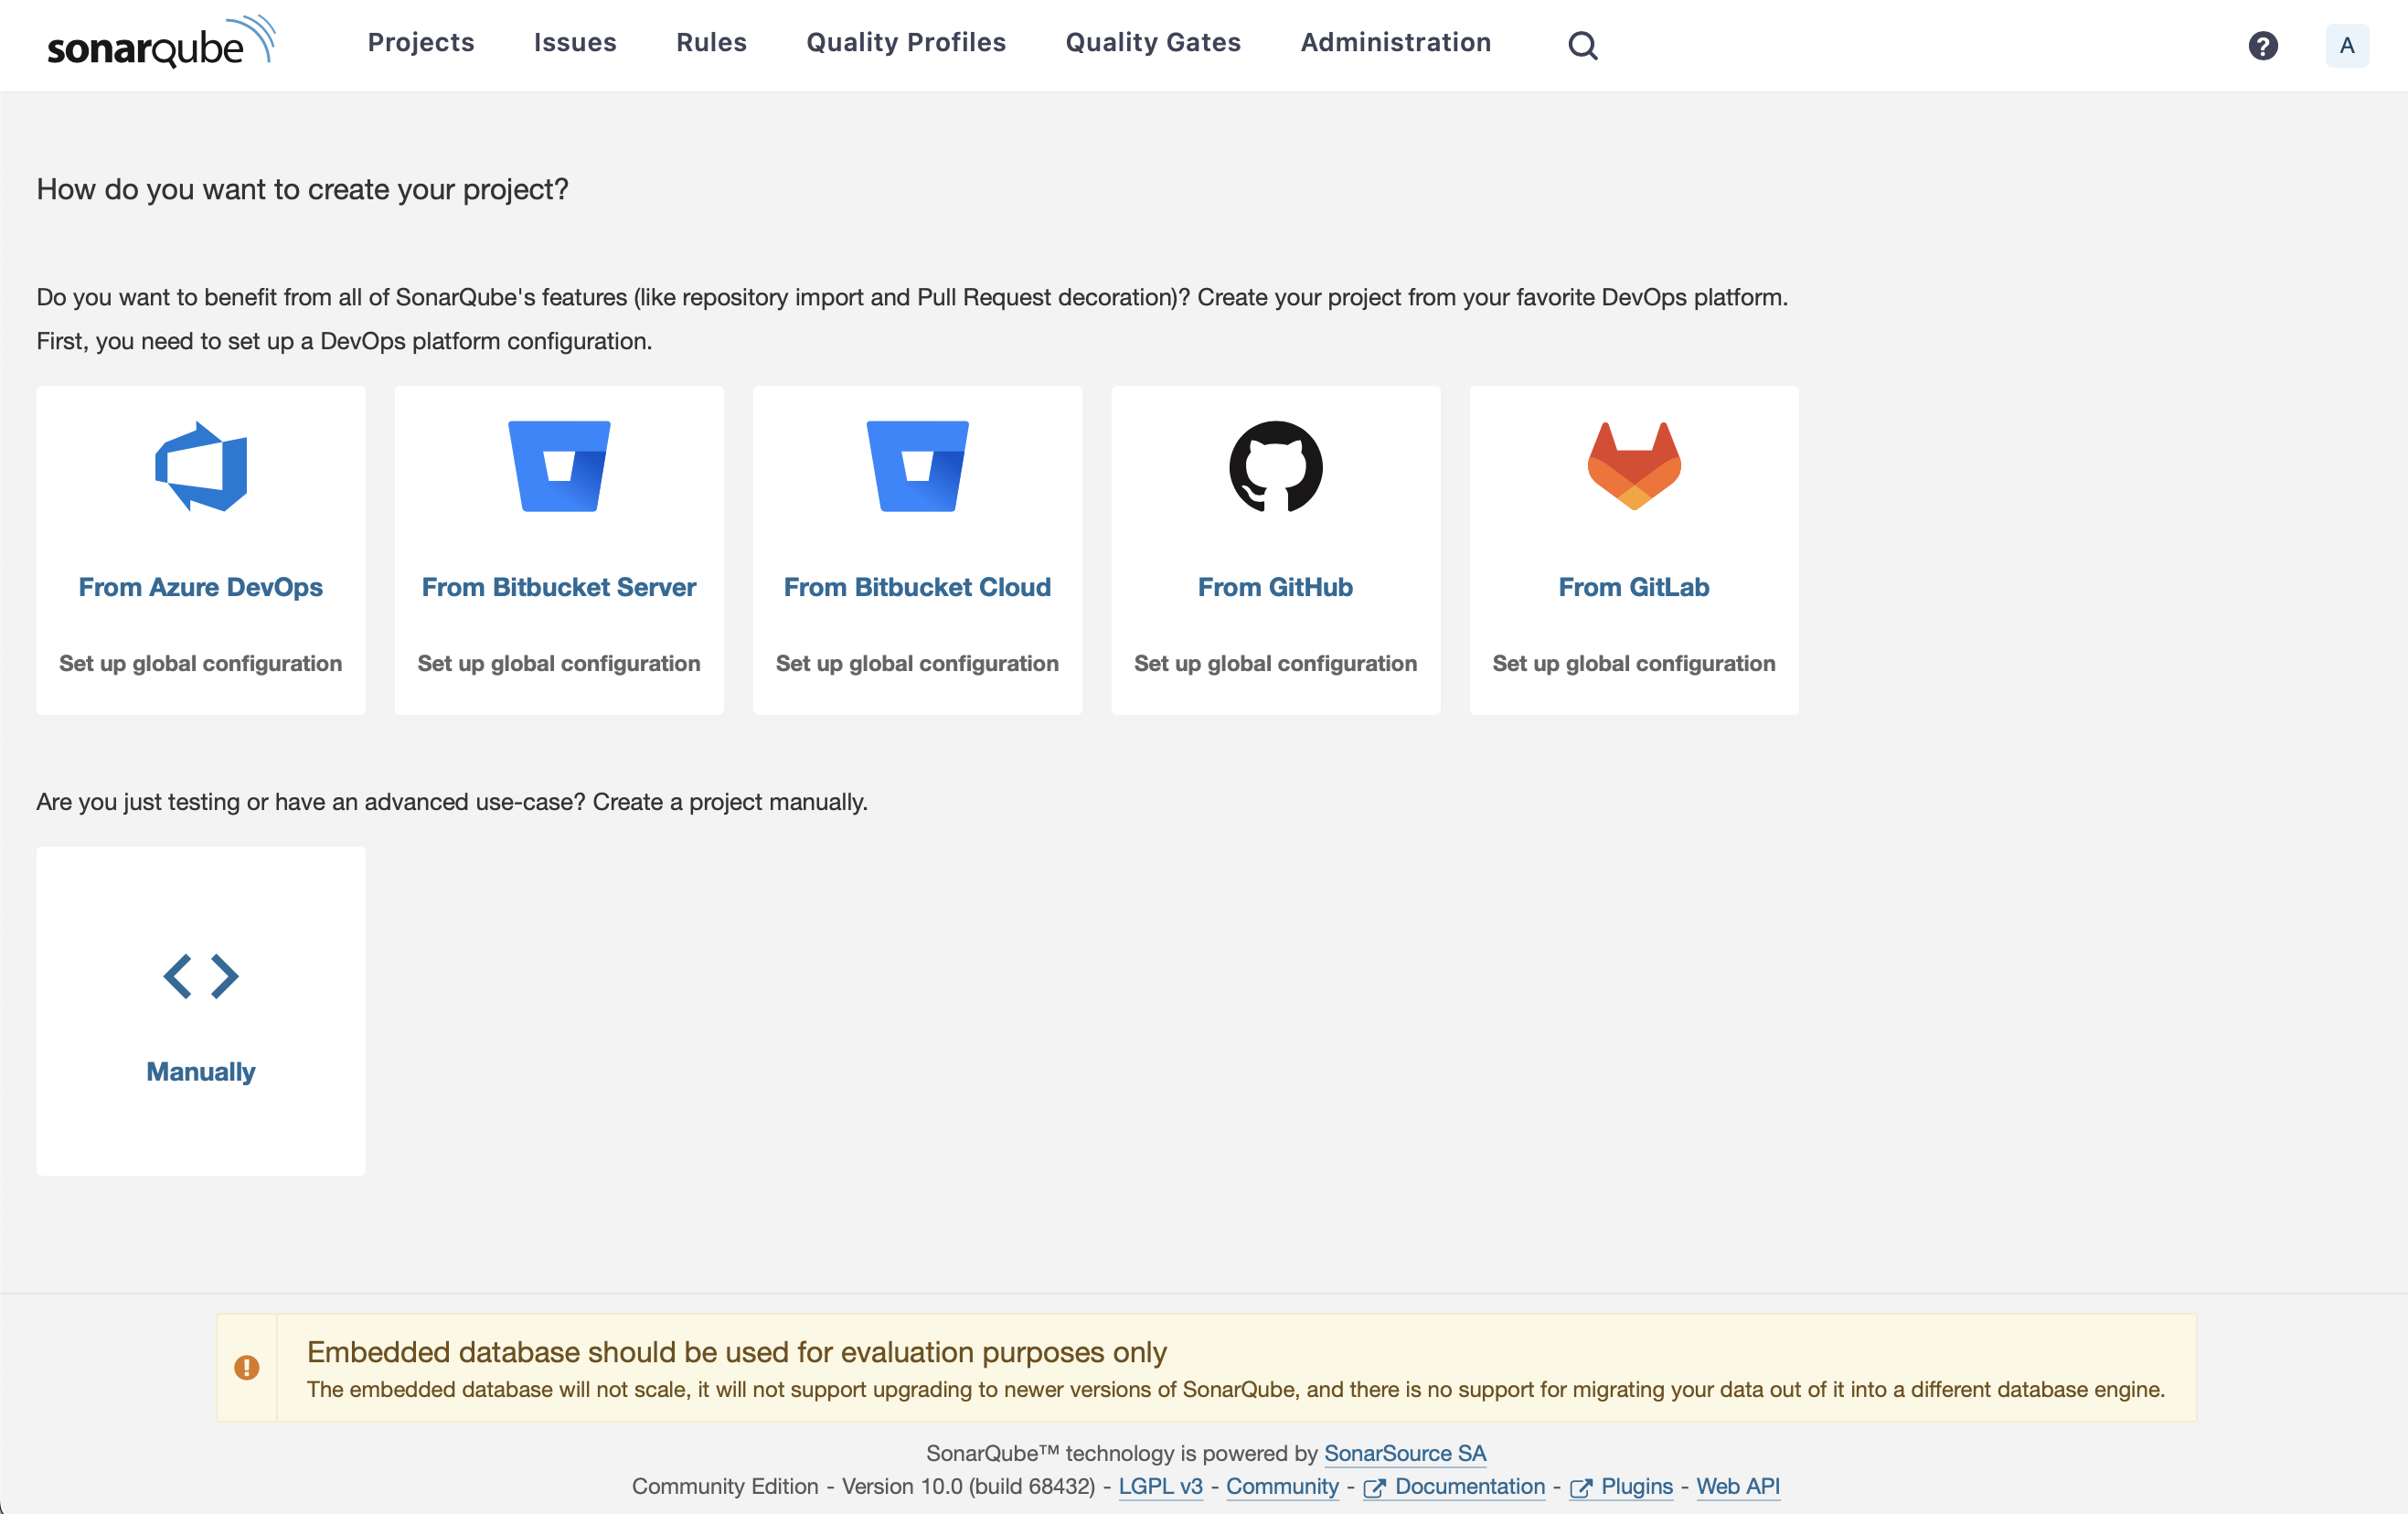Click the Manually code brackets icon
The width and height of the screenshot is (2408, 1514).
200,977
